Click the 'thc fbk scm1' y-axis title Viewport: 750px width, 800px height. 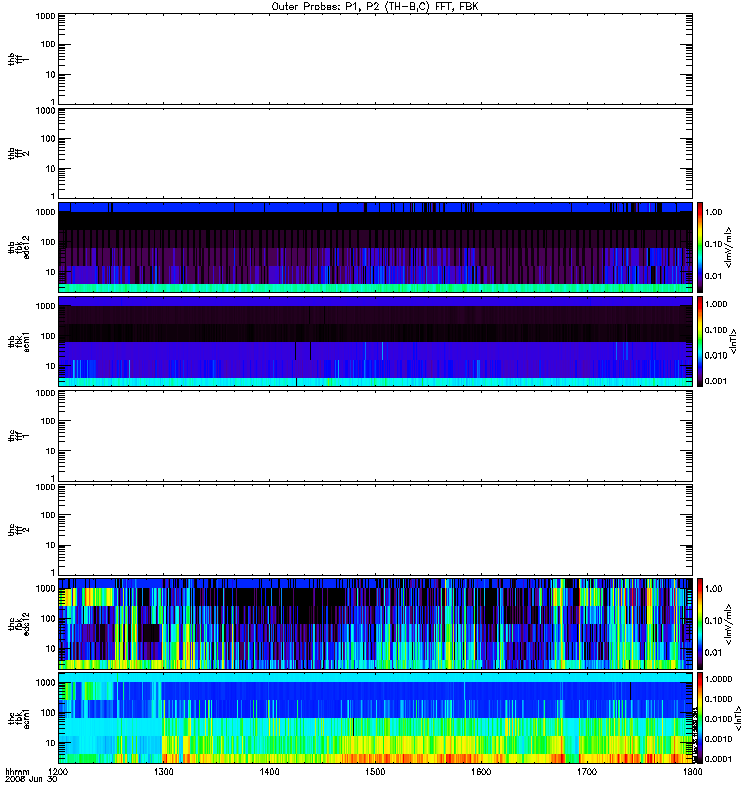[19, 718]
